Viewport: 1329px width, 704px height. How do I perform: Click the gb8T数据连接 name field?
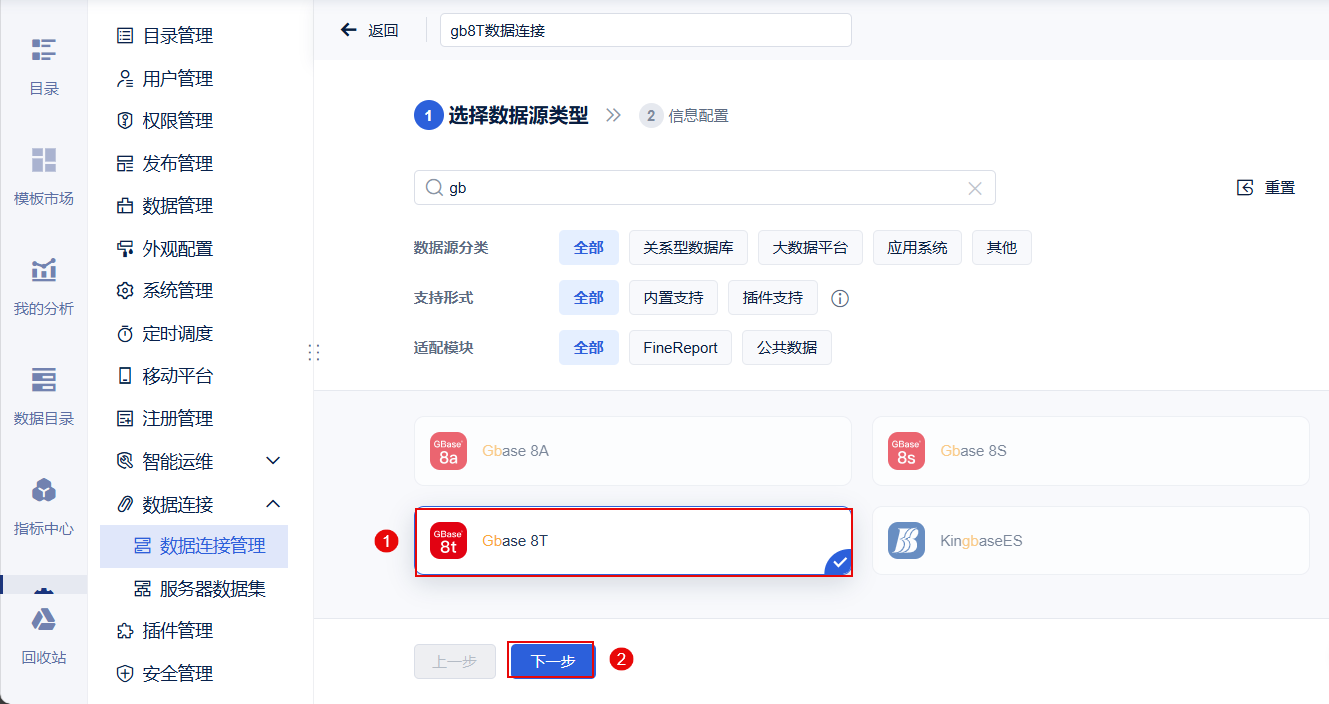[x=646, y=30]
